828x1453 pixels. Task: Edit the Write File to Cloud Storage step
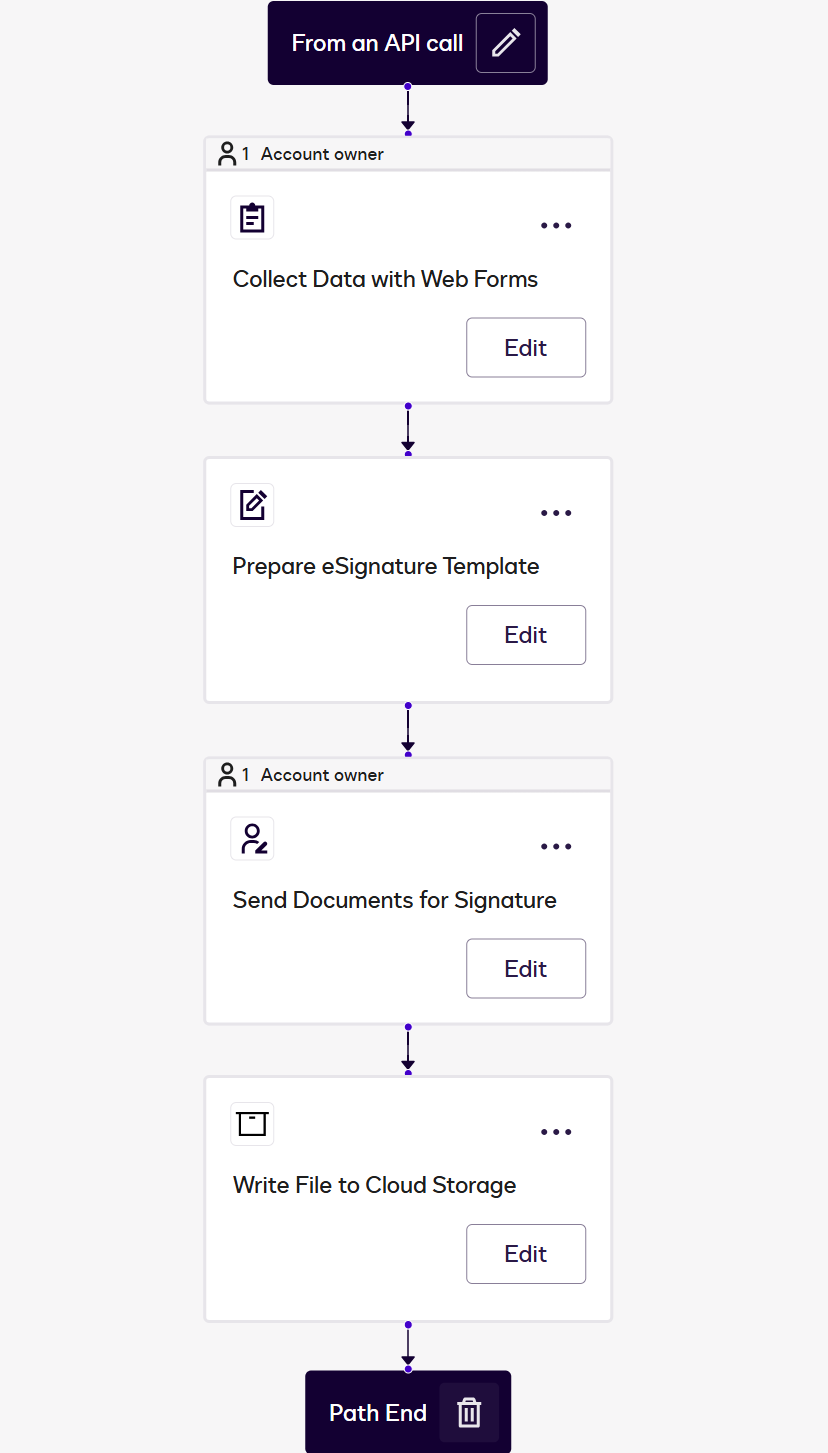click(x=526, y=1253)
